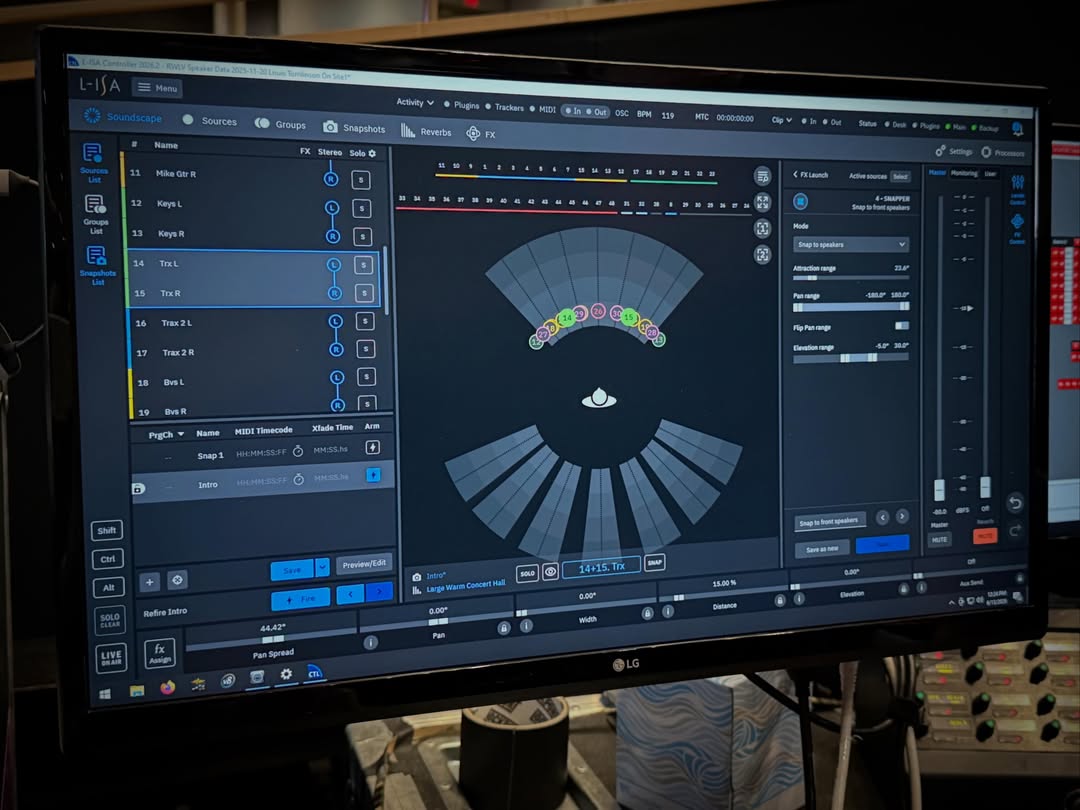Screen dimensions: 1080x810
Task: Go to previous FX preset arrow
Action: coord(882,517)
